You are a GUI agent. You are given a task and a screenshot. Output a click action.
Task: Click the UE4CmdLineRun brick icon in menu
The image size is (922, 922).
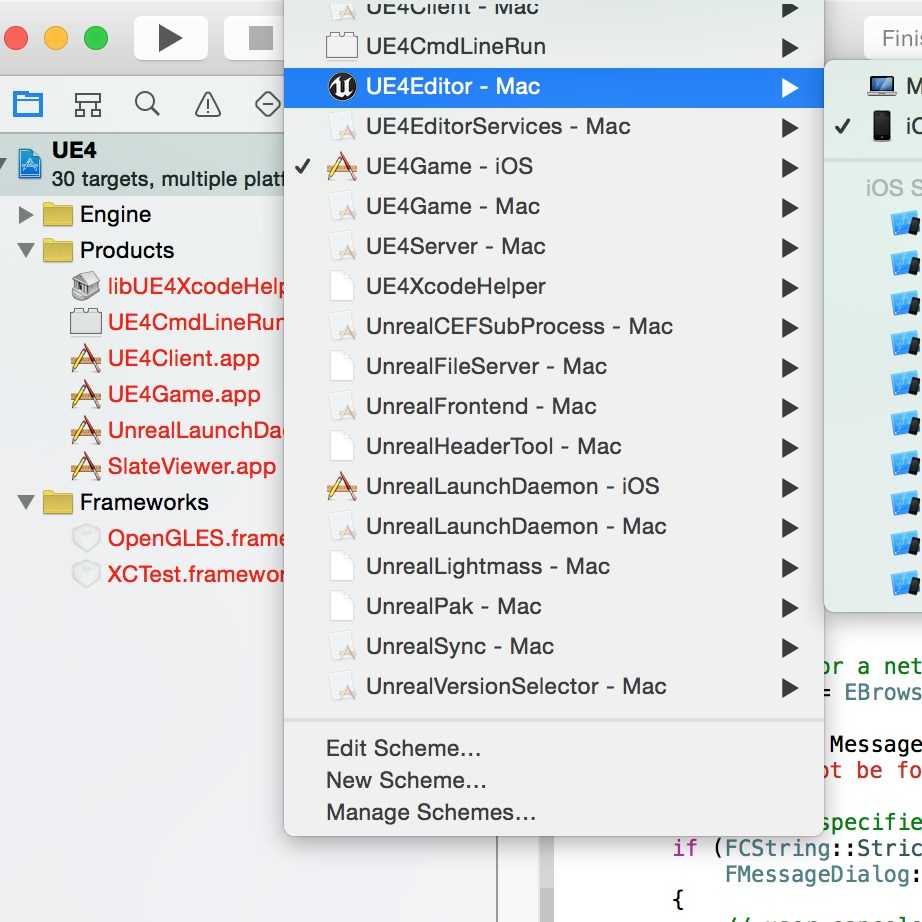pos(342,45)
